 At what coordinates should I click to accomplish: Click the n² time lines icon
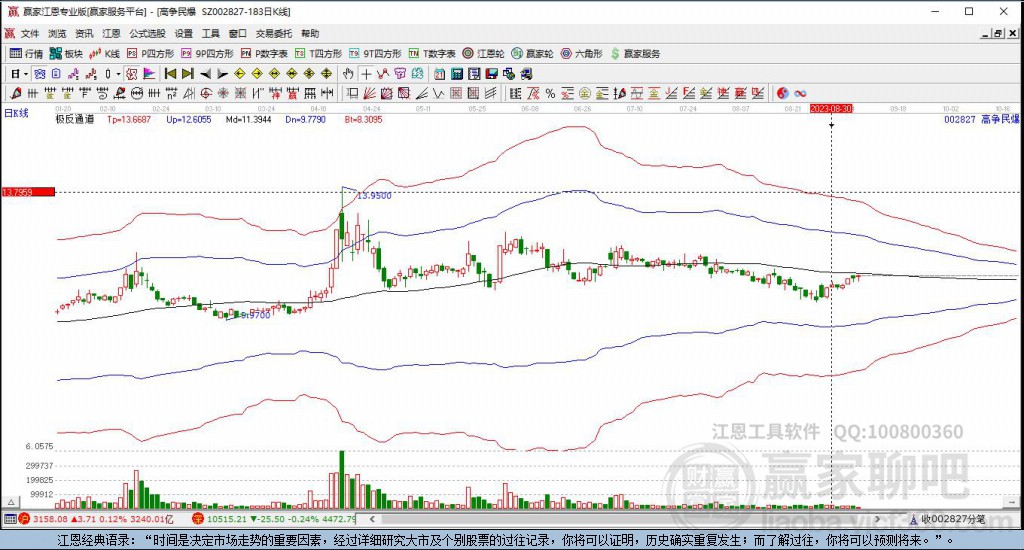[171, 93]
